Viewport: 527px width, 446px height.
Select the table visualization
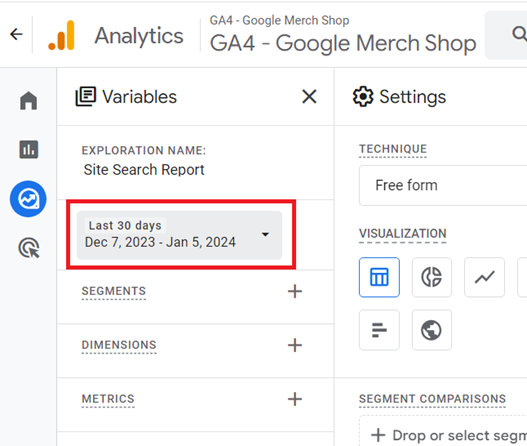point(379,277)
